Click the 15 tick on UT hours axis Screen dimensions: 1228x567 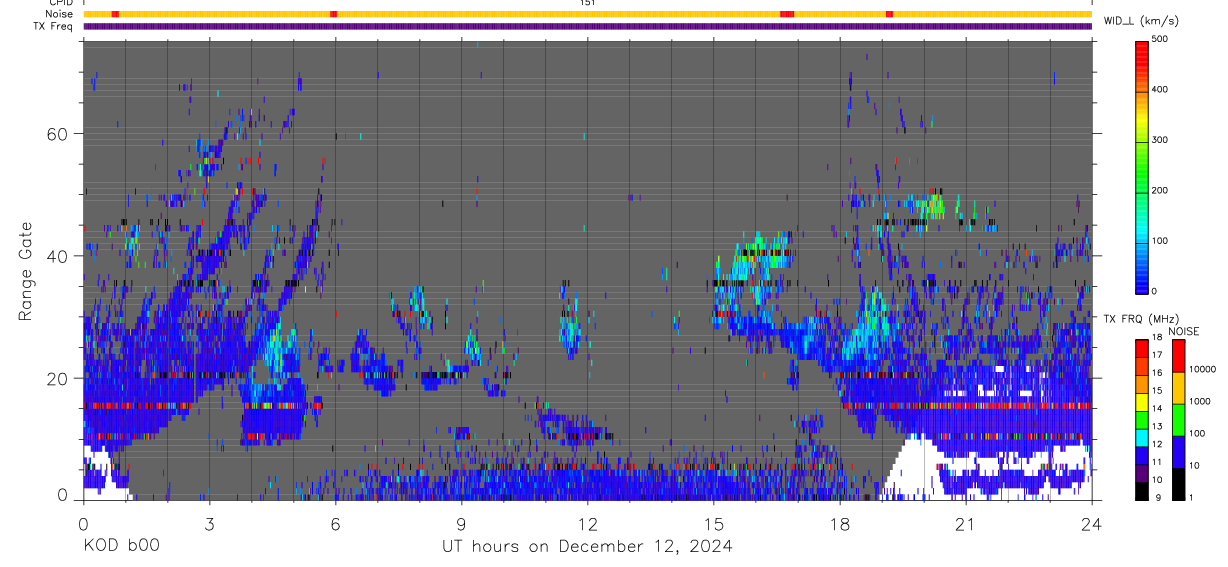click(x=713, y=523)
